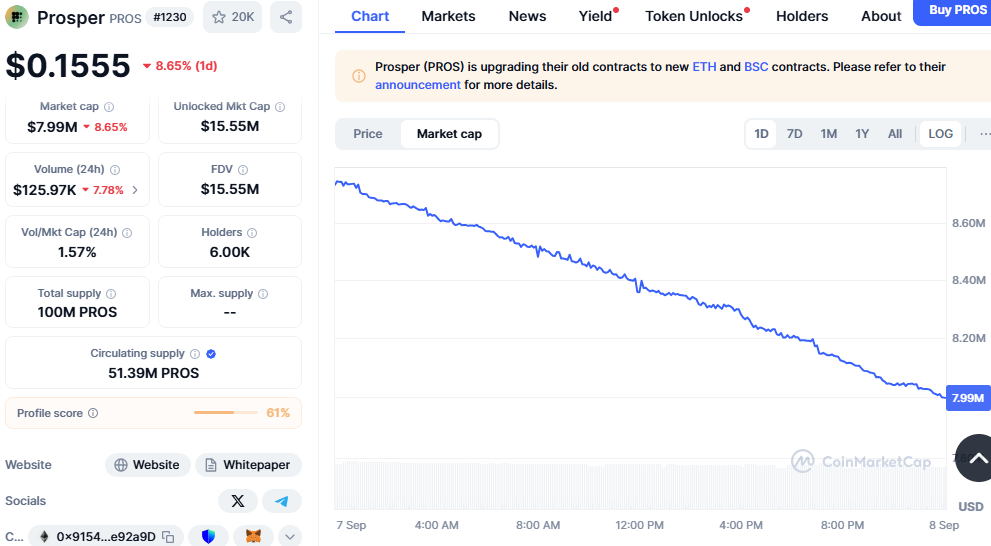Click the MetaMask fox icon
Image resolution: width=991 pixels, height=546 pixels.
pos(254,537)
